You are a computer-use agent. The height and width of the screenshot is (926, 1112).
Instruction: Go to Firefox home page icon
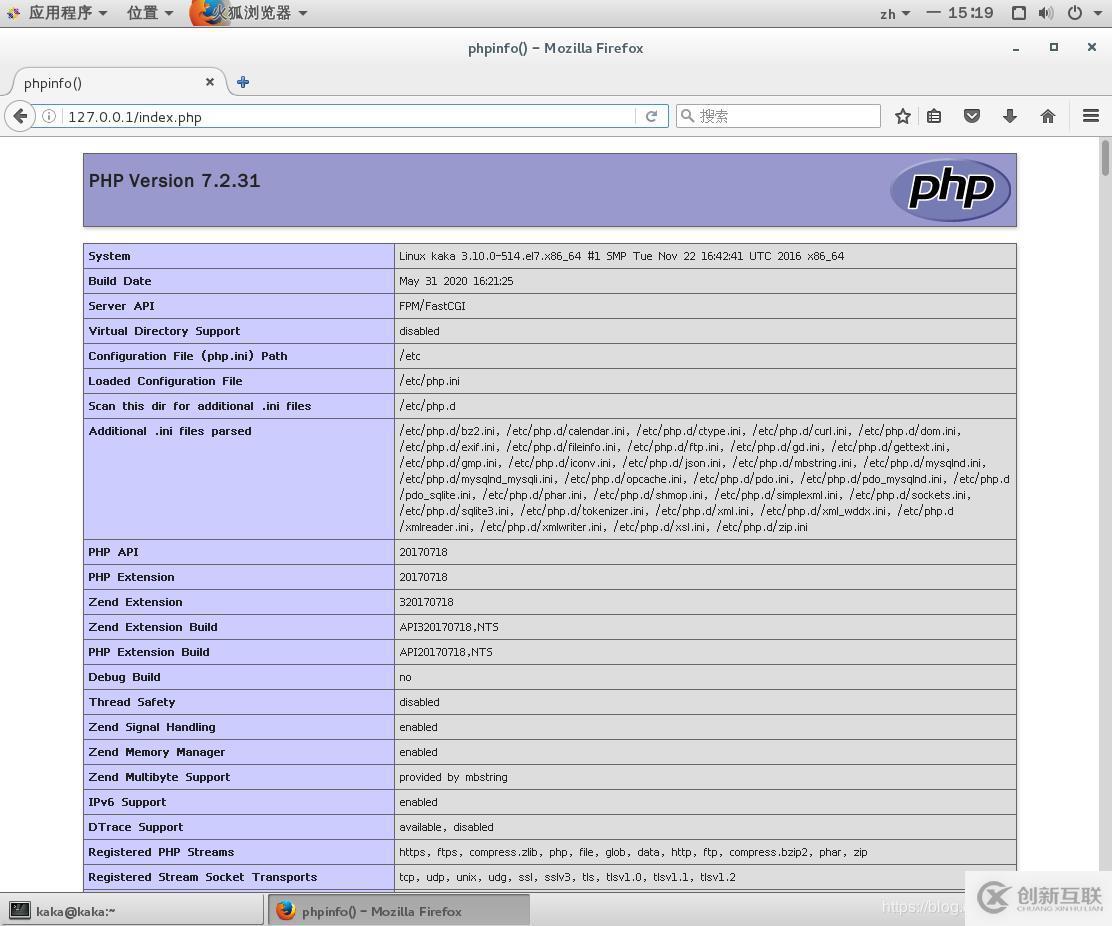[x=1047, y=116]
